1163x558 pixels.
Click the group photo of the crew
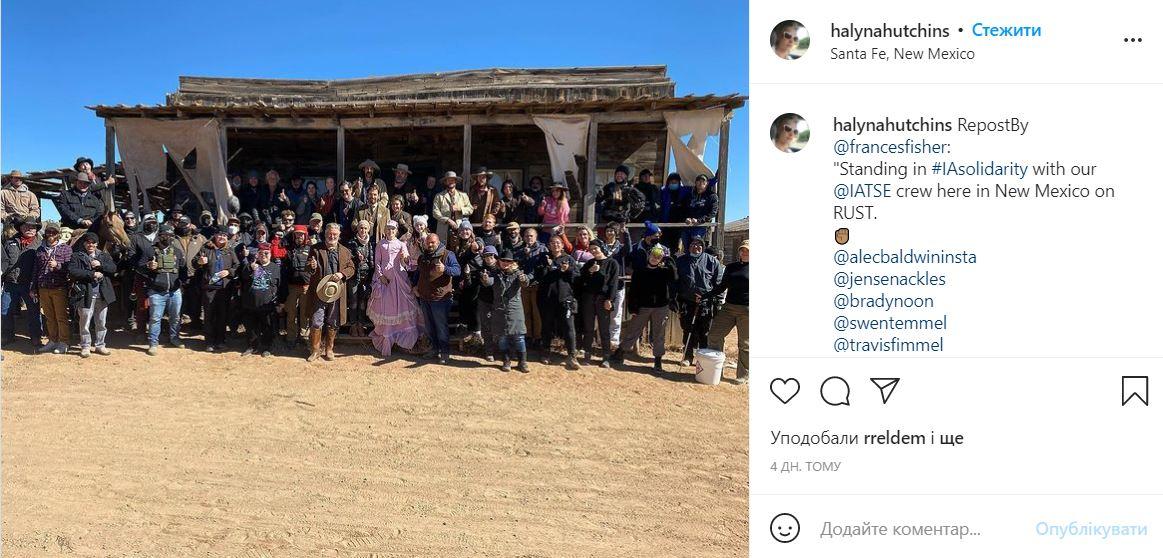click(x=375, y=279)
